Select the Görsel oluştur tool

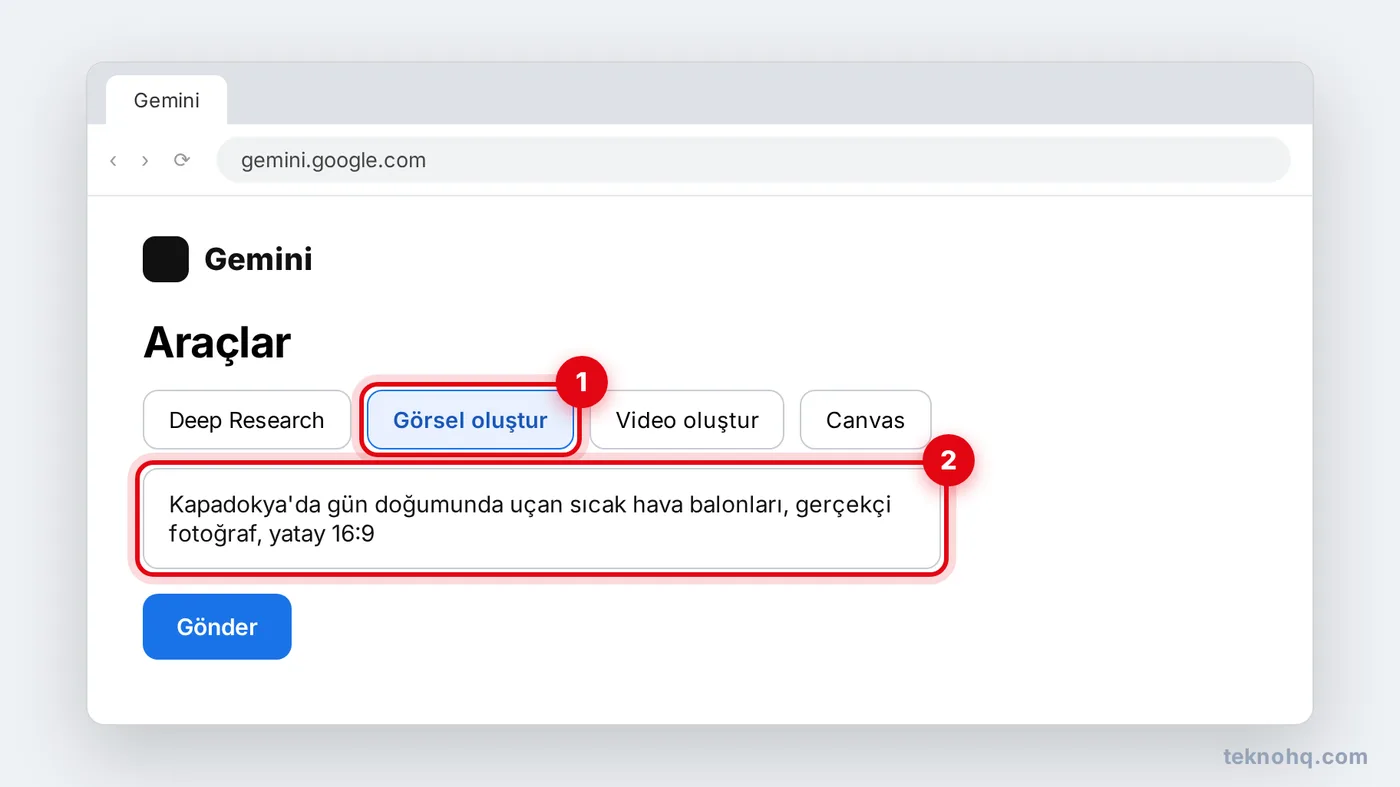point(470,420)
